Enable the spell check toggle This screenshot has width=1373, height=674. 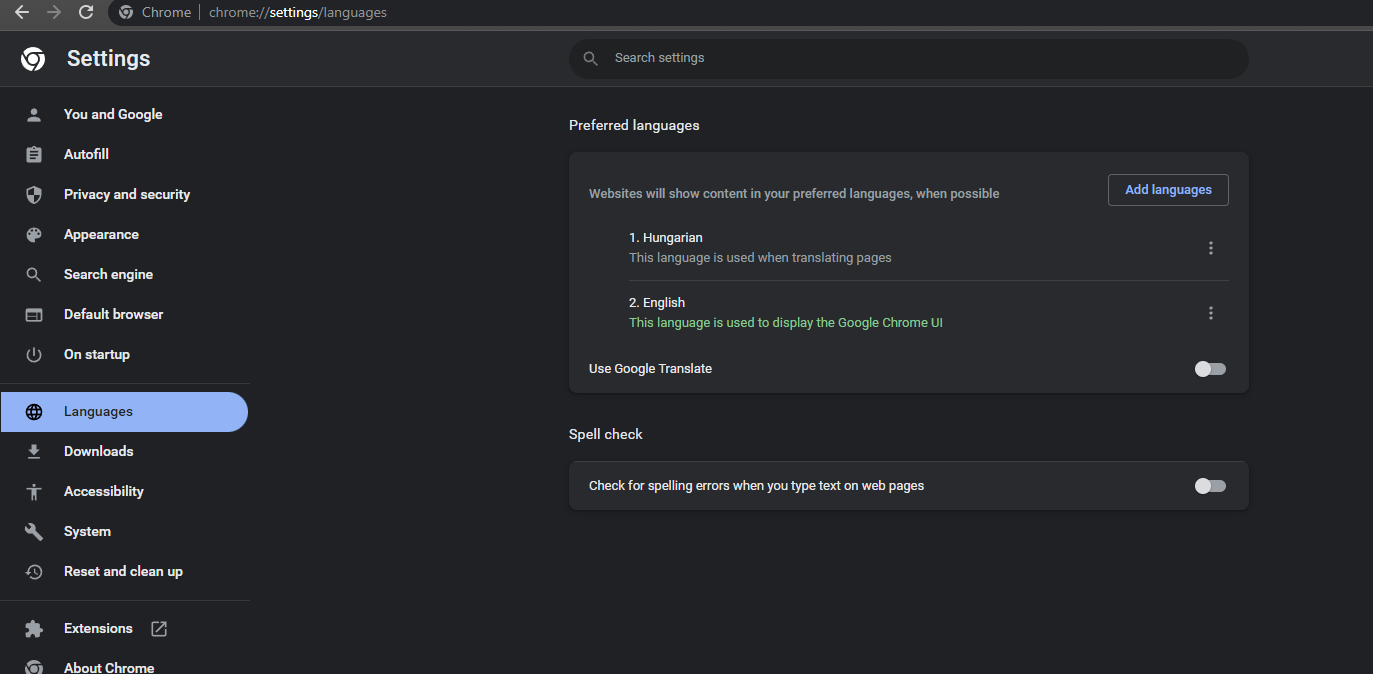1210,486
